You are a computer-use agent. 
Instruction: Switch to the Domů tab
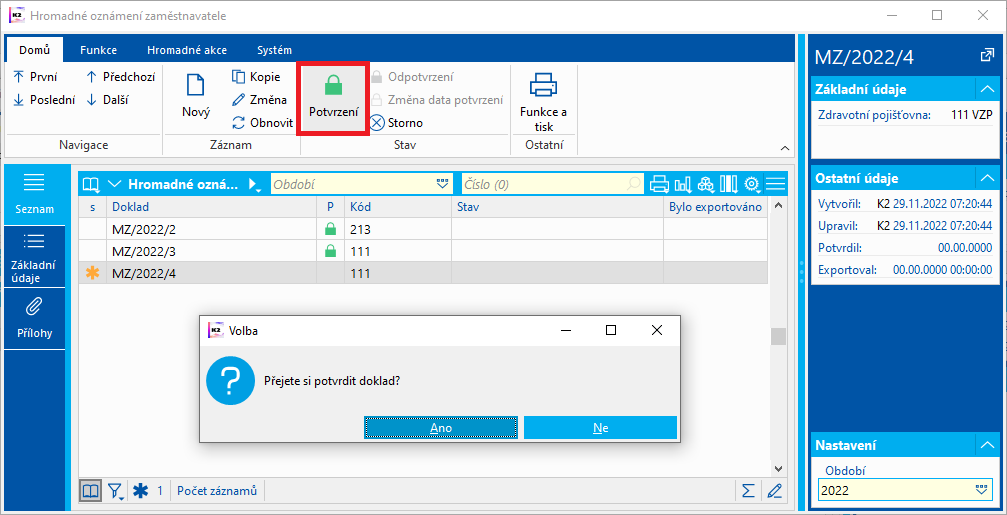35,49
